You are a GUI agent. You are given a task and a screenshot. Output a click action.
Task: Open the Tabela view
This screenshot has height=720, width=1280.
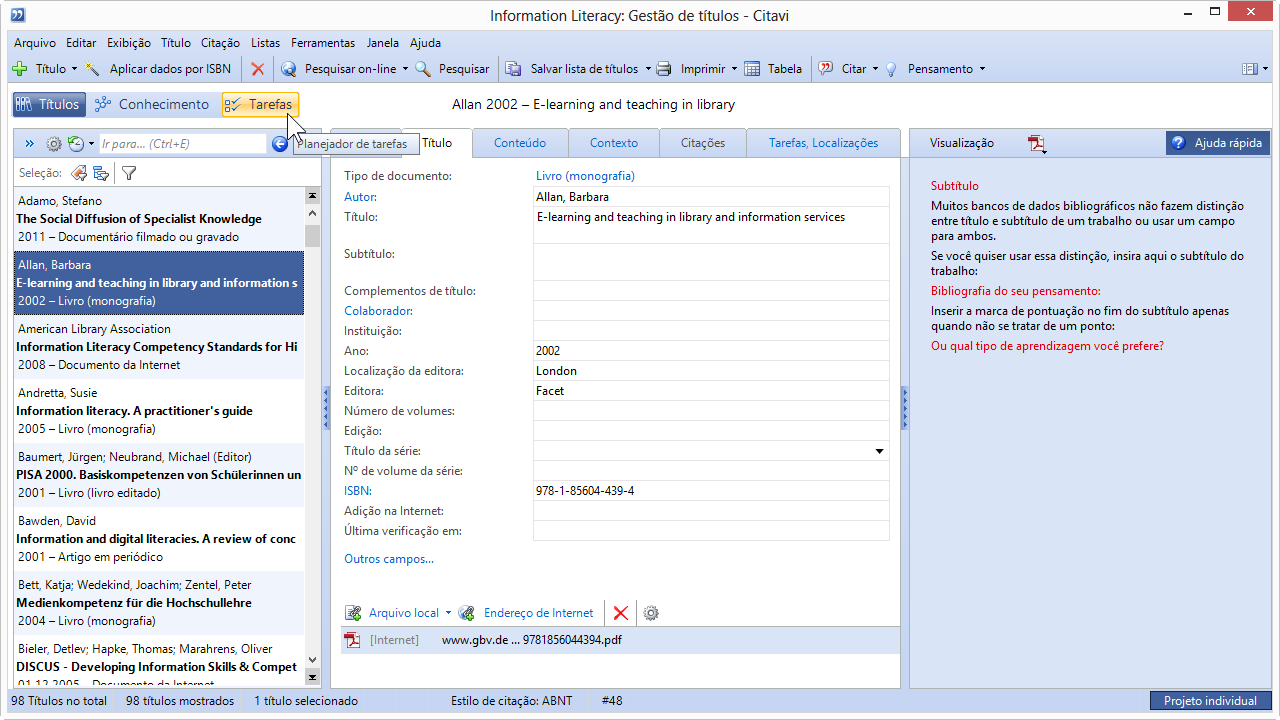pyautogui.click(x=773, y=69)
